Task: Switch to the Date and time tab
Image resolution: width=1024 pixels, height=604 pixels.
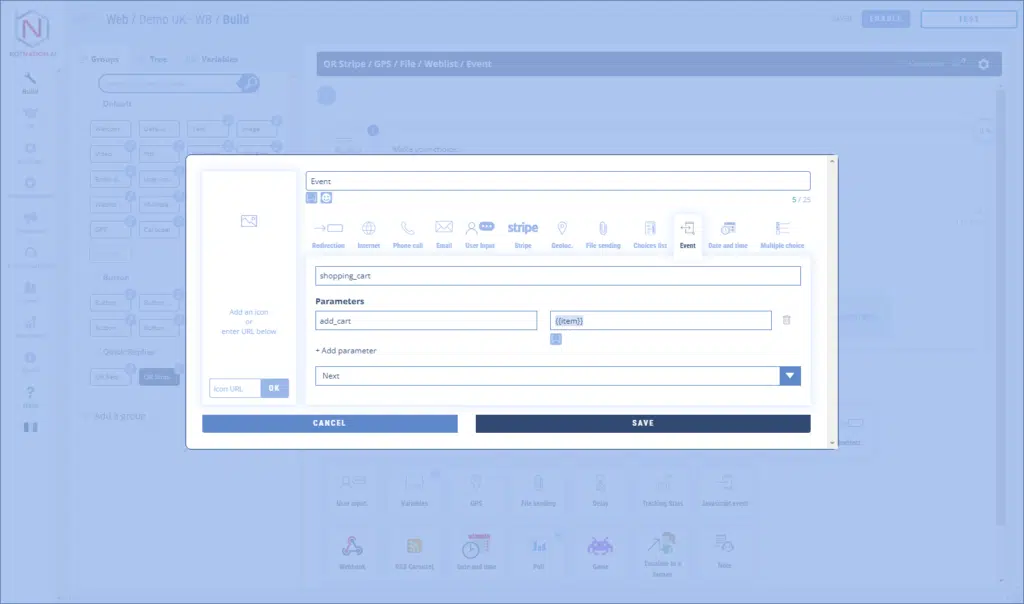Action: pos(728,233)
